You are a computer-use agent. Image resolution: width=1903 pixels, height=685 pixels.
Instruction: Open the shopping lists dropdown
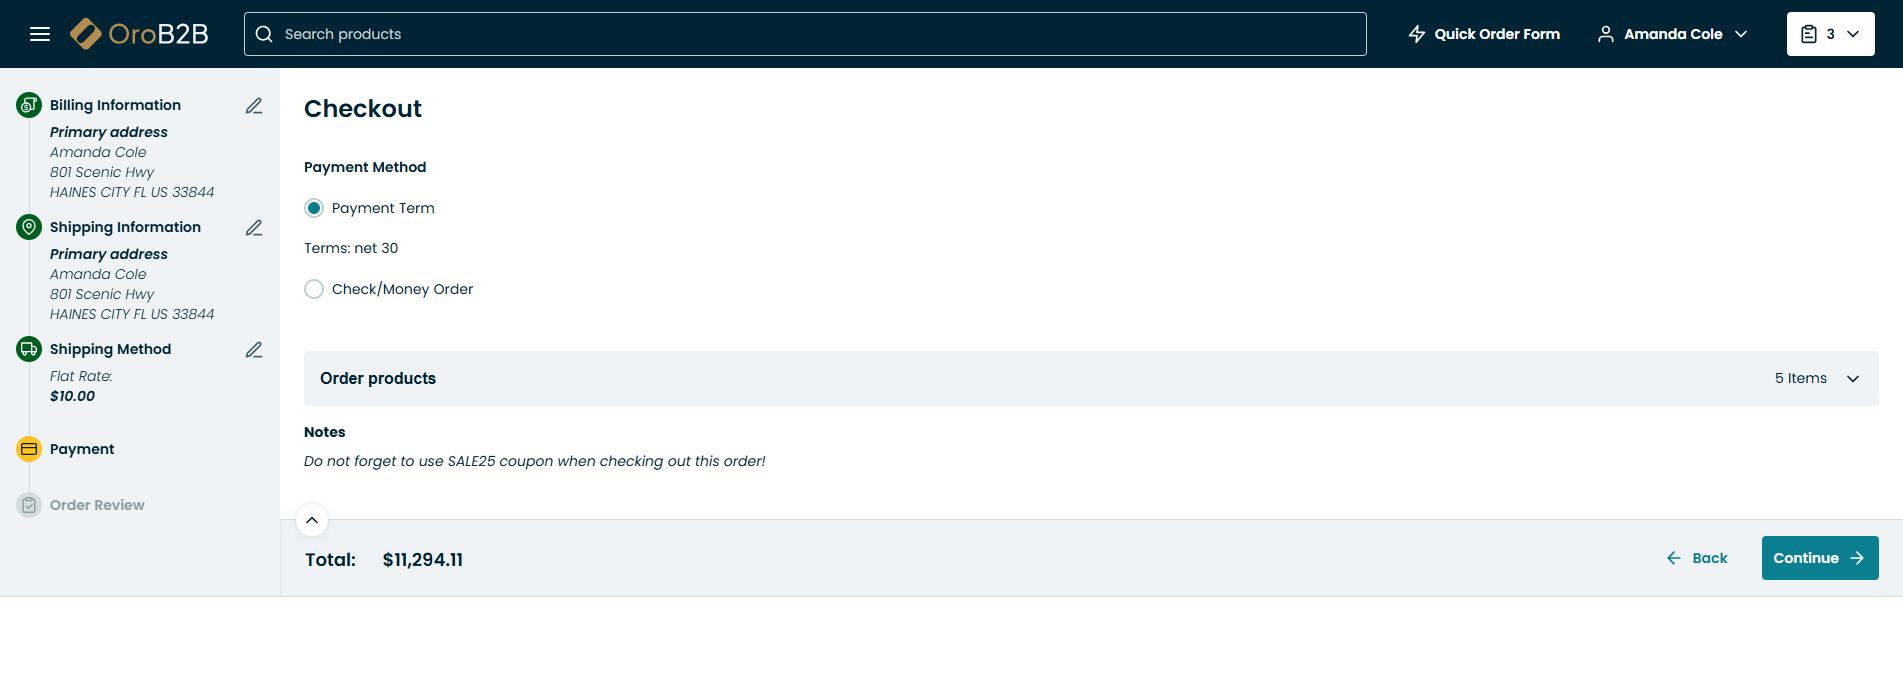[1830, 34]
